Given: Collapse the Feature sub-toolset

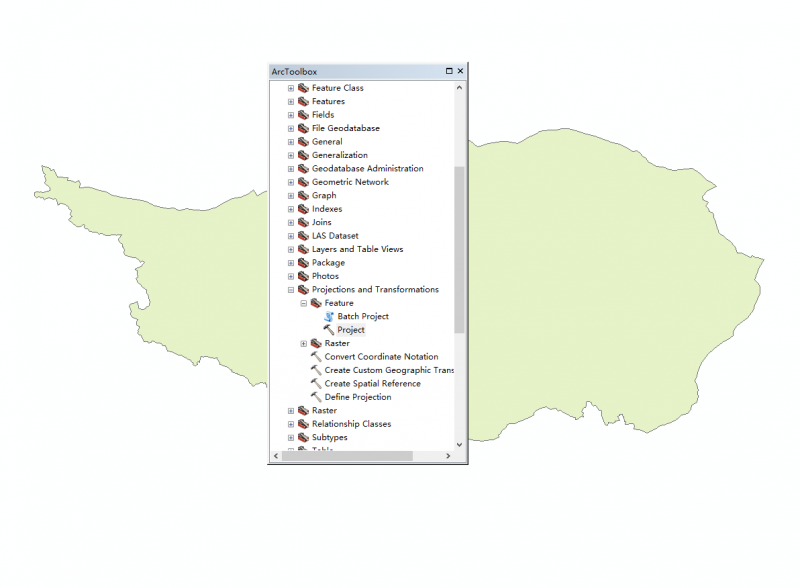Looking at the screenshot, I should coord(304,303).
